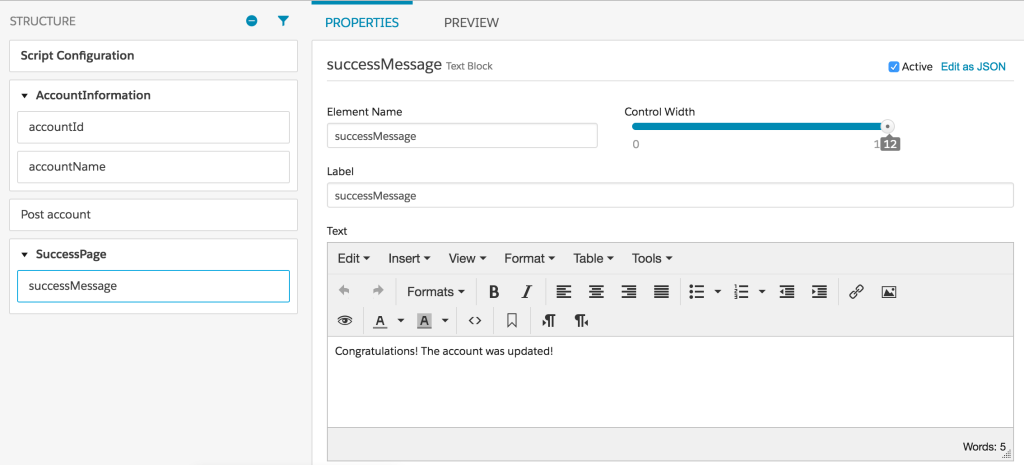Collapse the AccountInformation section
The height and width of the screenshot is (465, 1024).
click(24, 96)
